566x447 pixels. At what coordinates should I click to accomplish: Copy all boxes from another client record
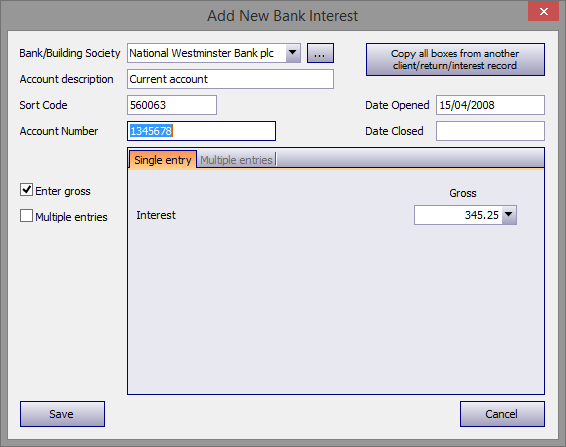click(x=455, y=60)
